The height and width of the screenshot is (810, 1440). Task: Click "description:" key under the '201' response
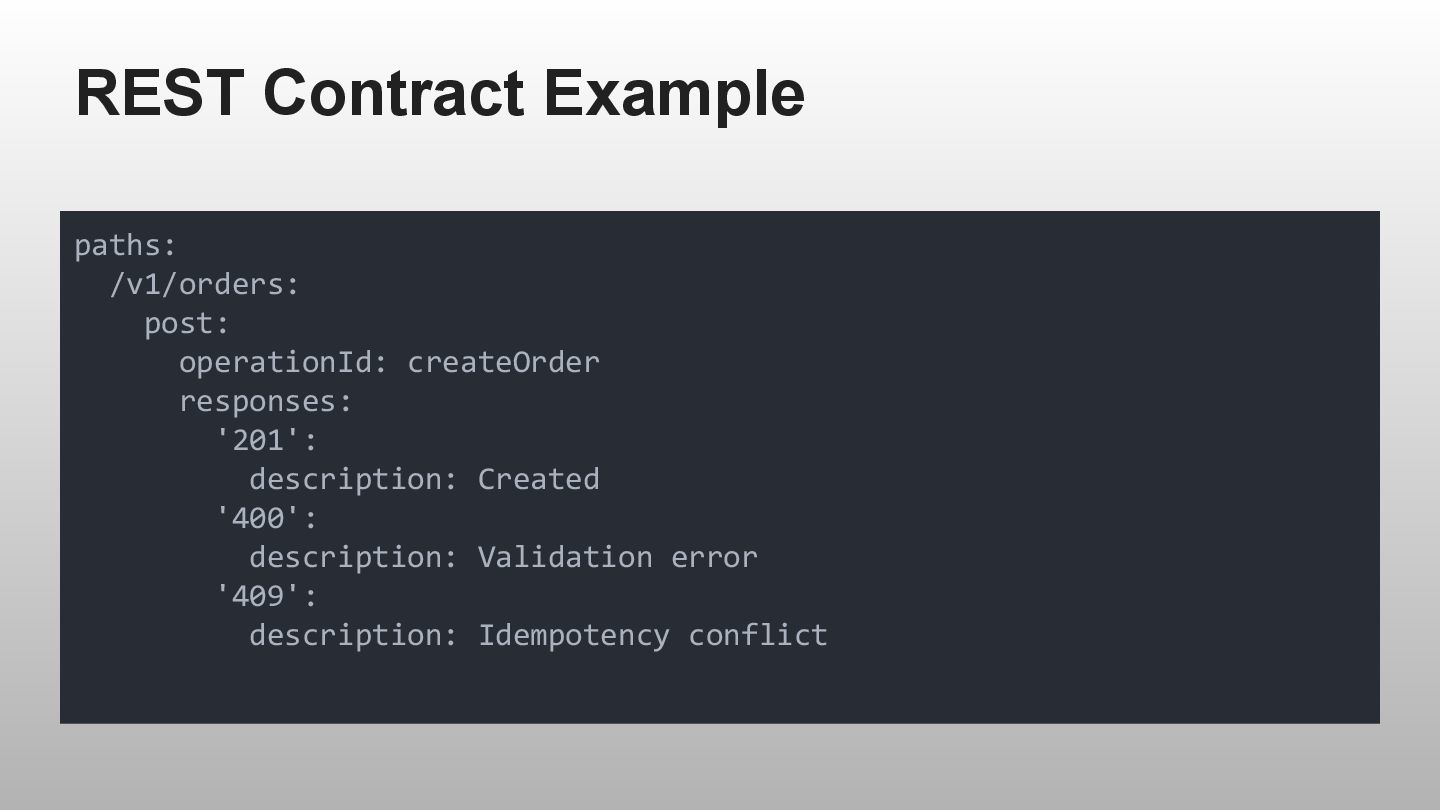(x=353, y=479)
